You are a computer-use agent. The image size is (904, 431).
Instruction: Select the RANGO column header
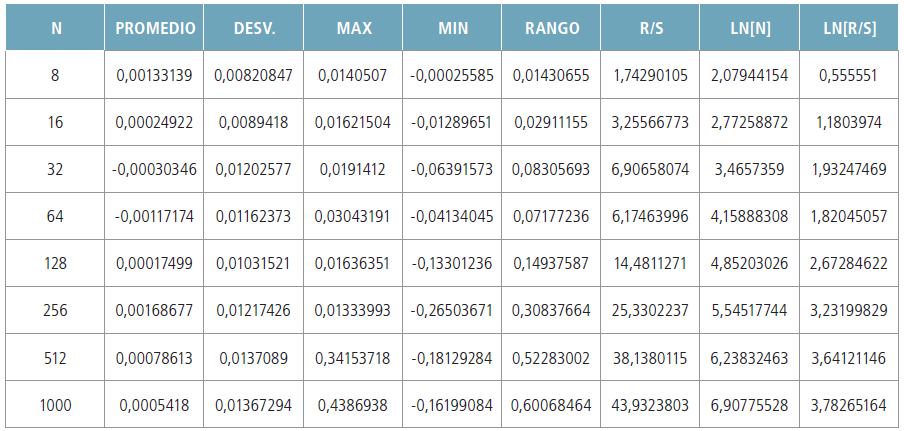coord(552,28)
